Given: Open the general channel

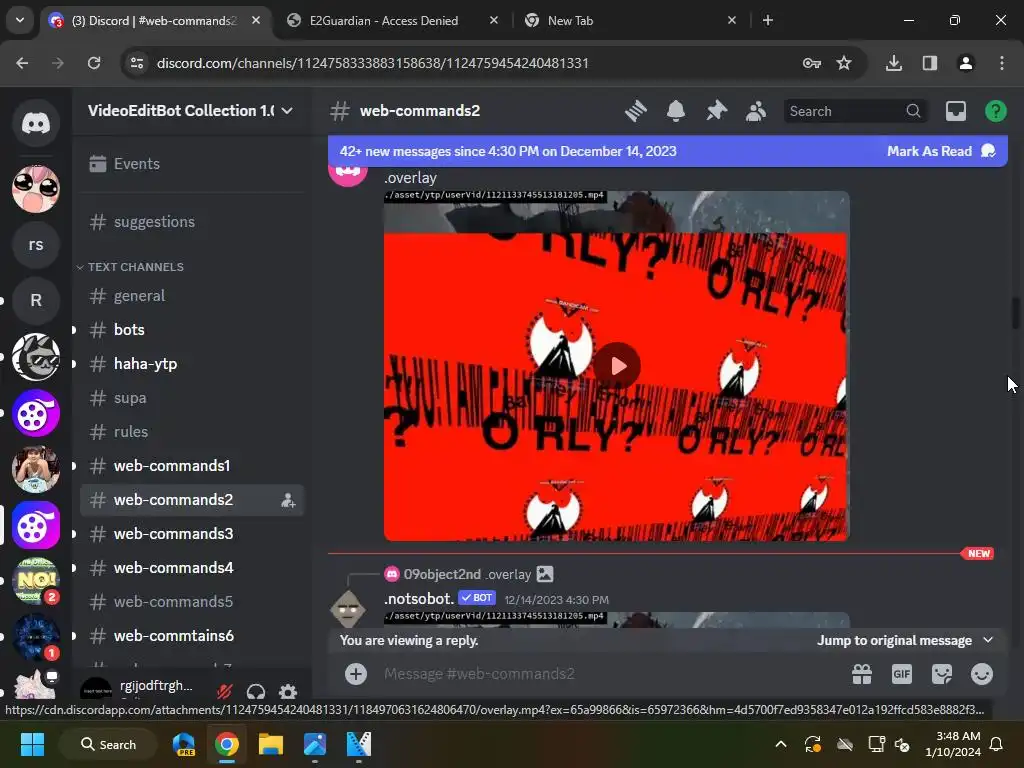Looking at the screenshot, I should coord(192,296).
